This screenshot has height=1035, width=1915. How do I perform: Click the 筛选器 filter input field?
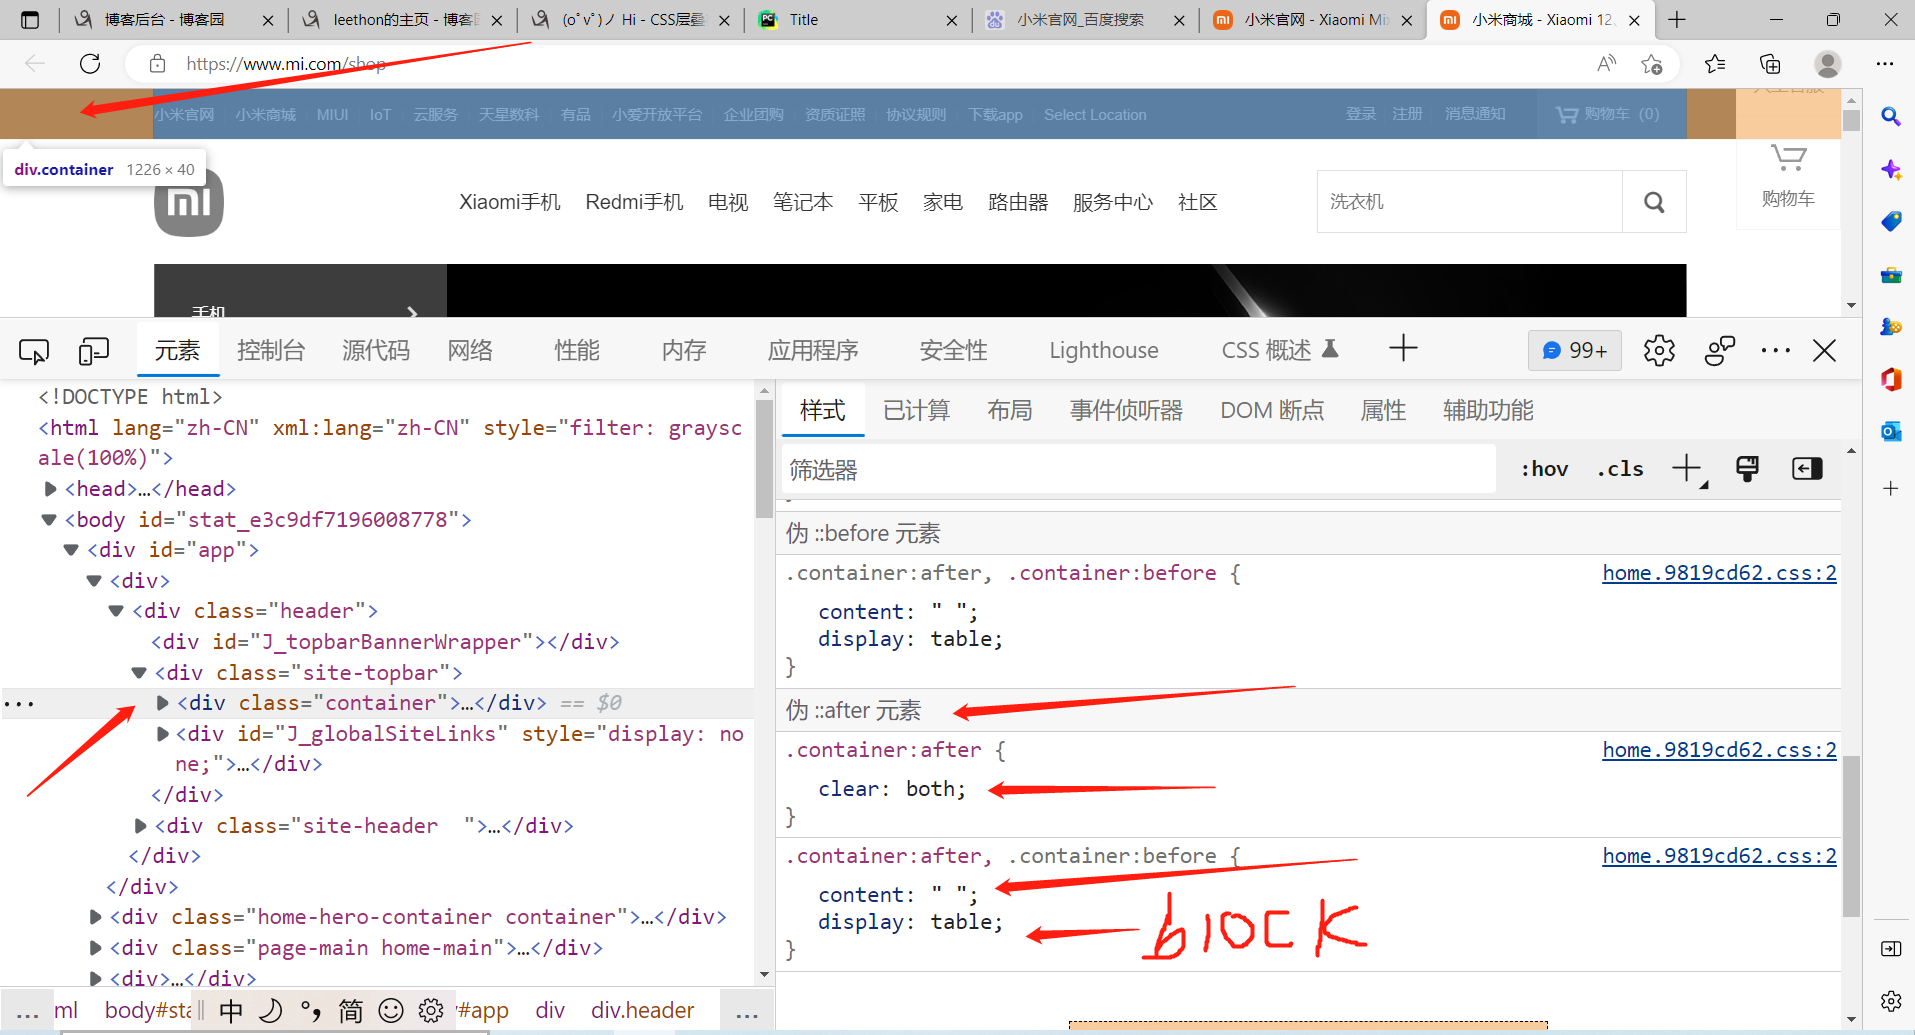pos(1138,469)
